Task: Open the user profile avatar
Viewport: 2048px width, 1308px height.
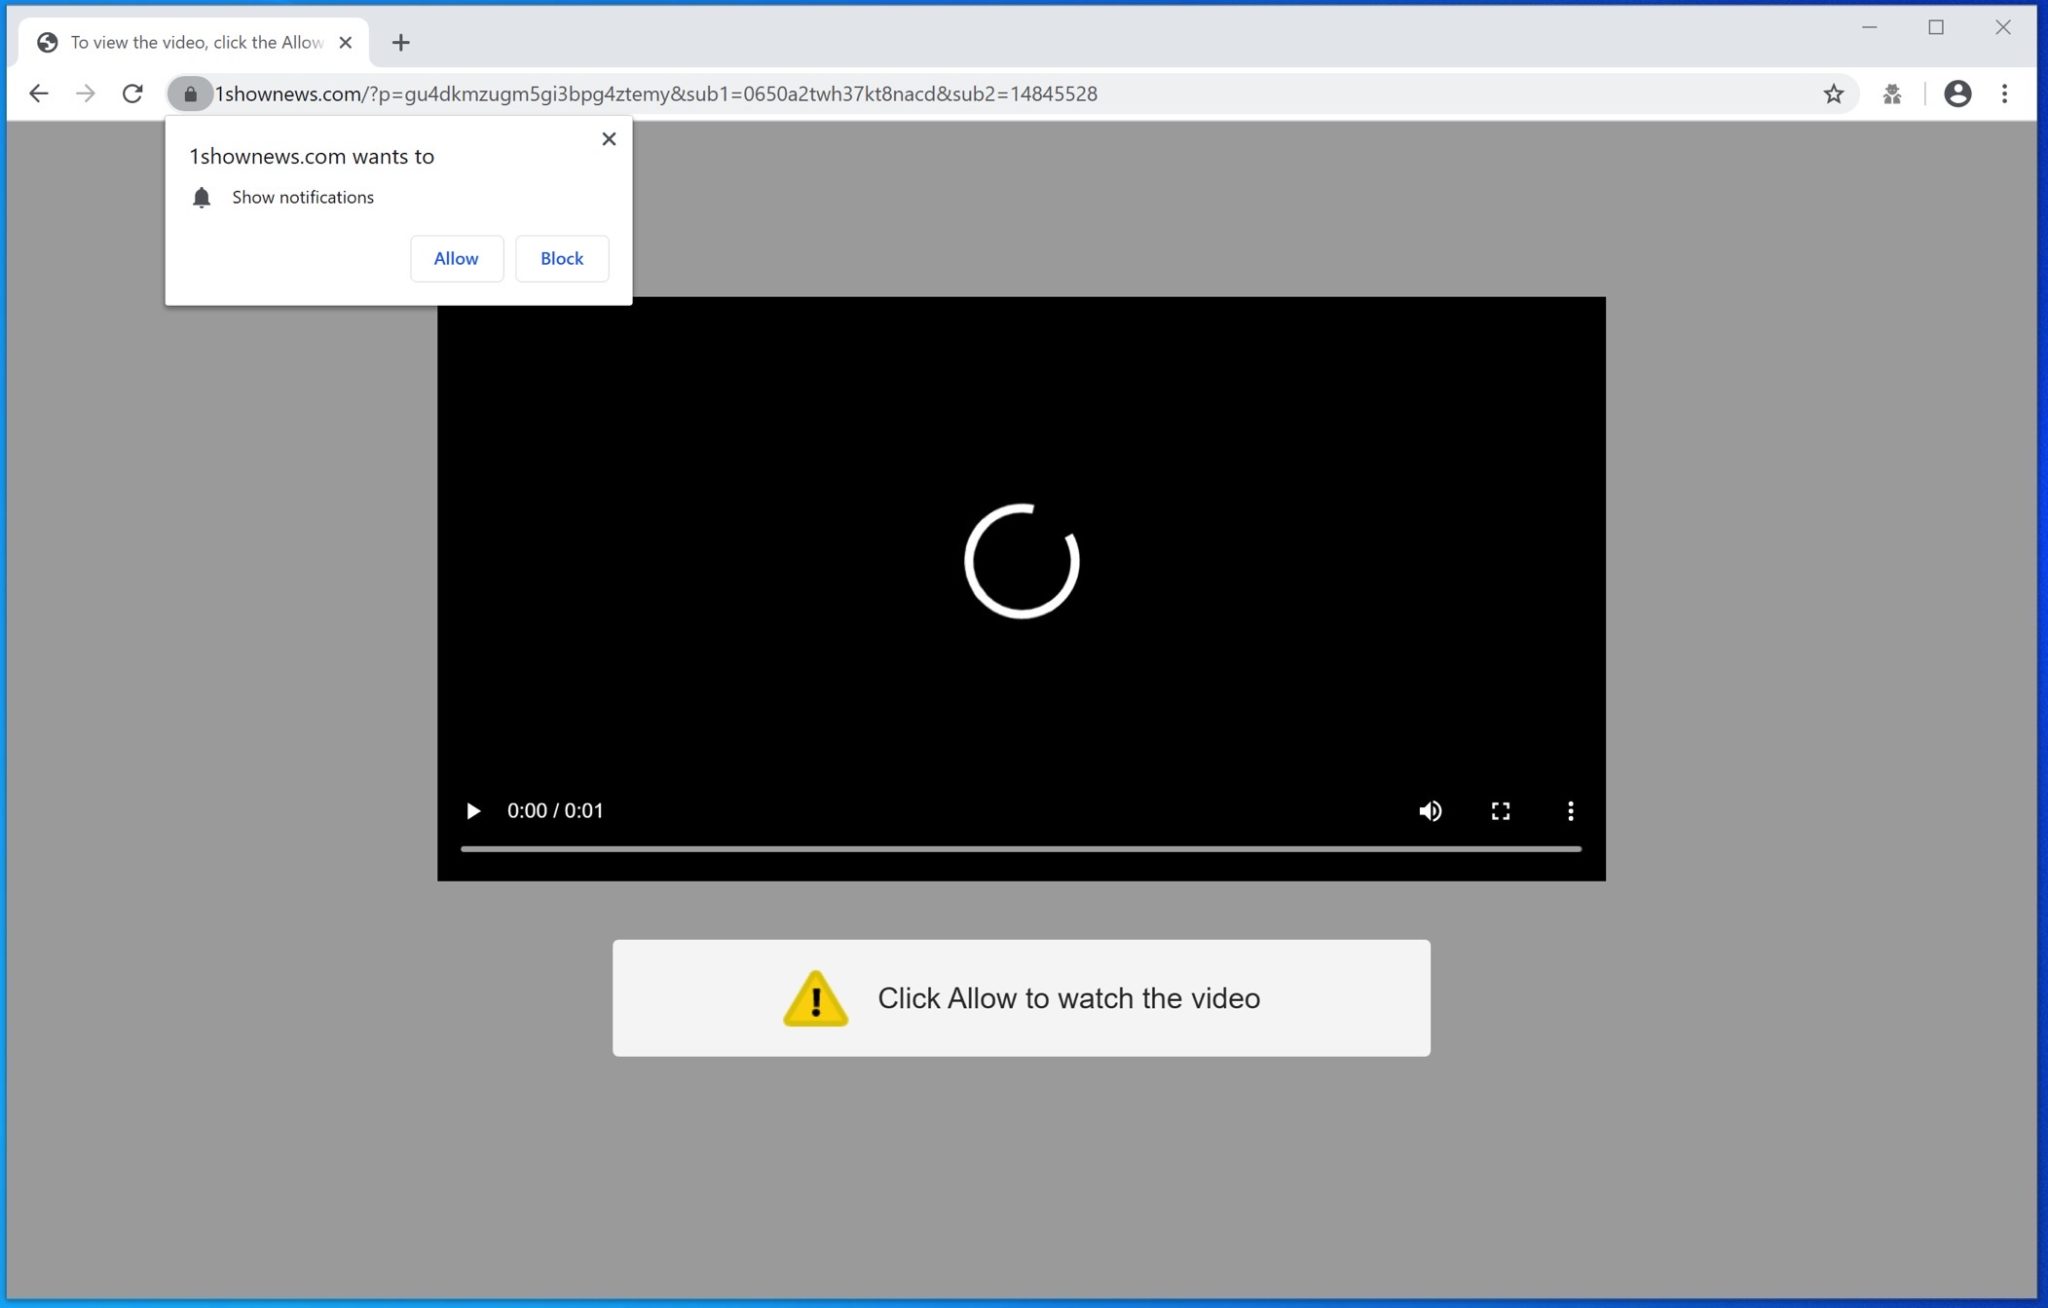Action: (1957, 94)
